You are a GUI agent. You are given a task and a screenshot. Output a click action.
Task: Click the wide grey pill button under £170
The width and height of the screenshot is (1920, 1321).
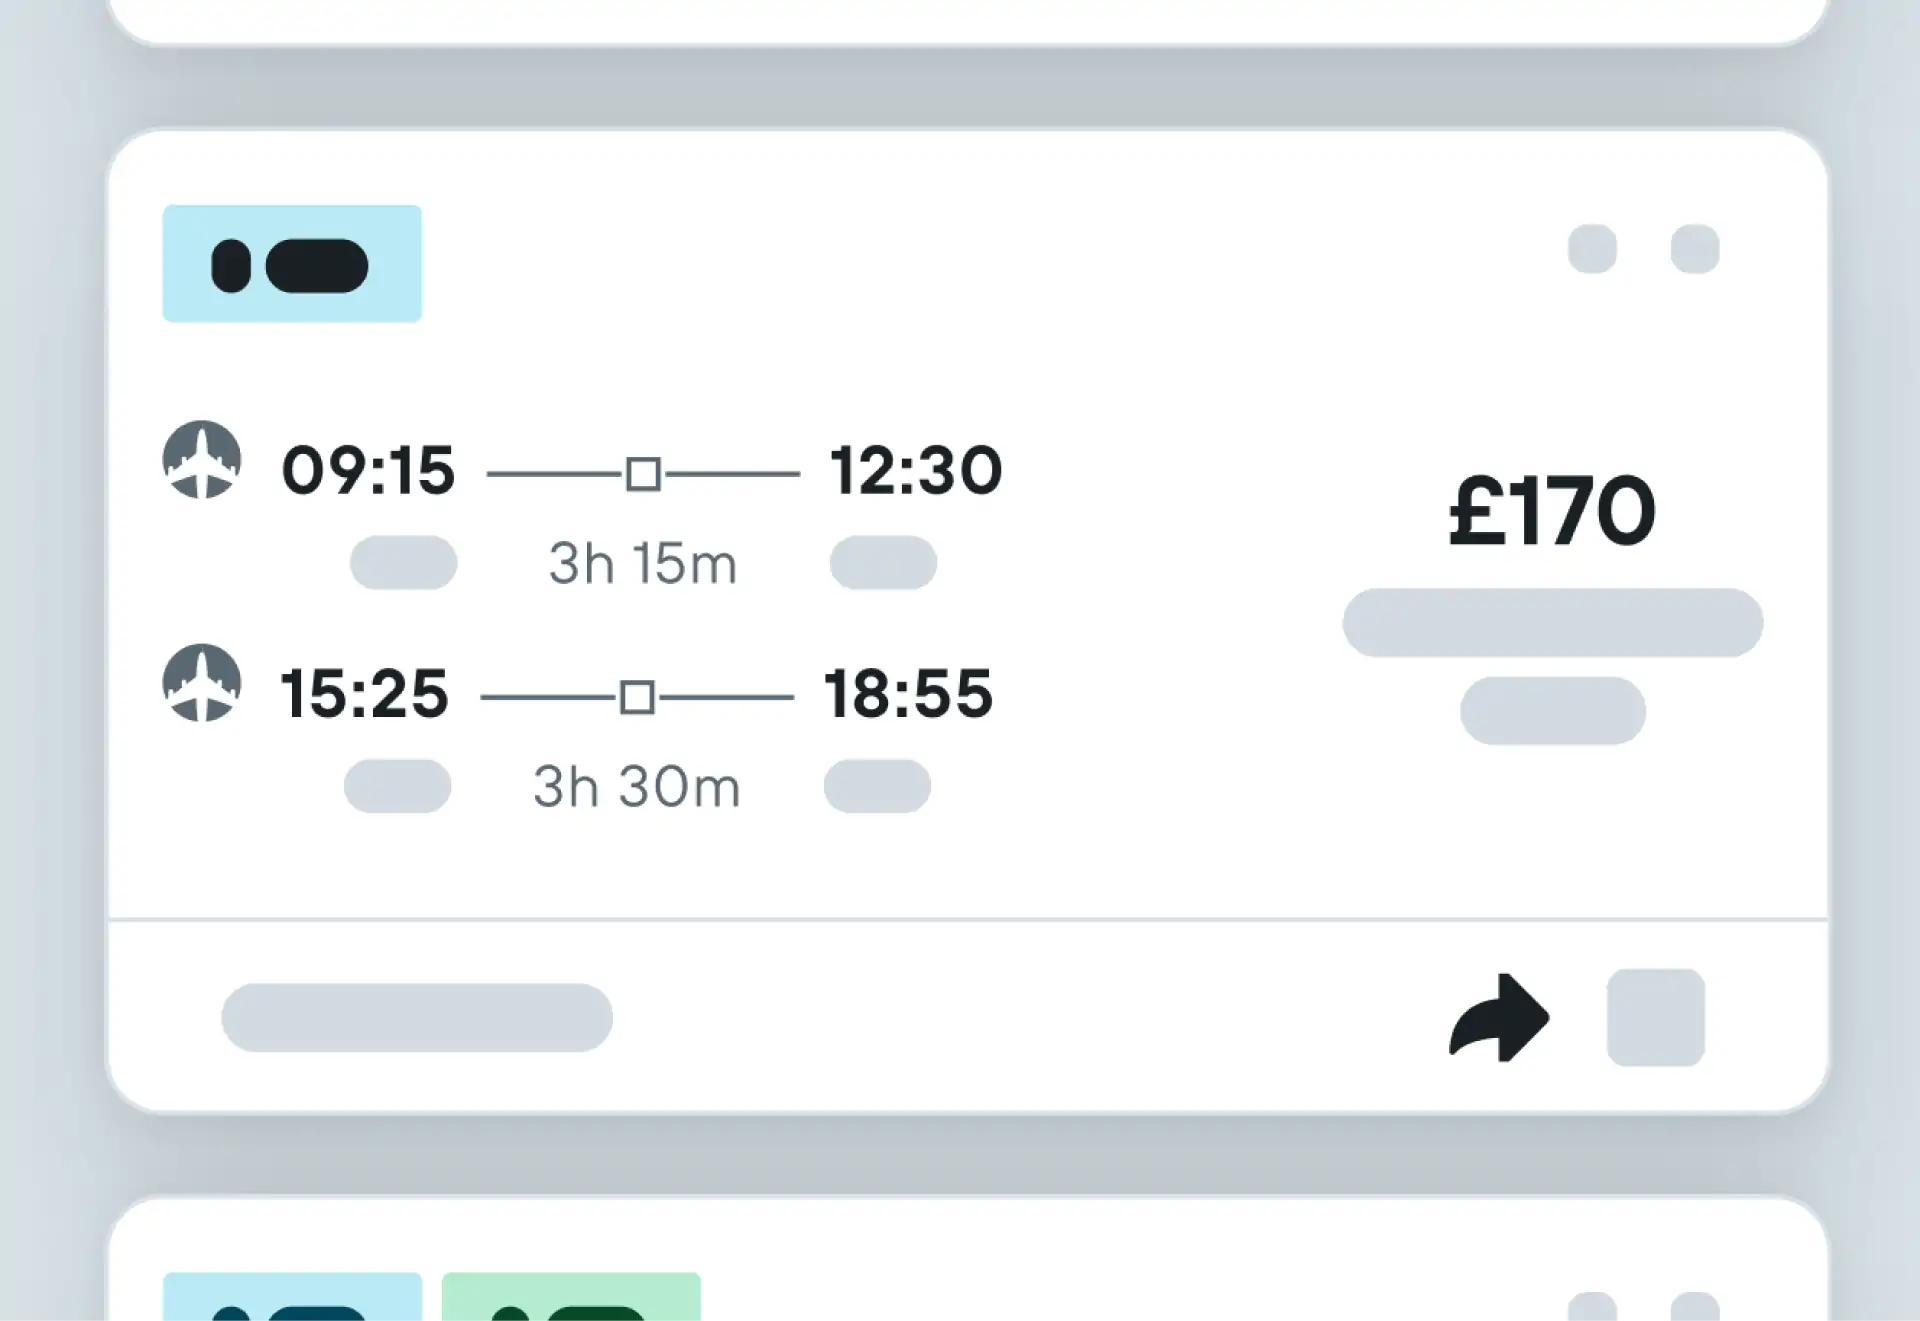(1552, 623)
